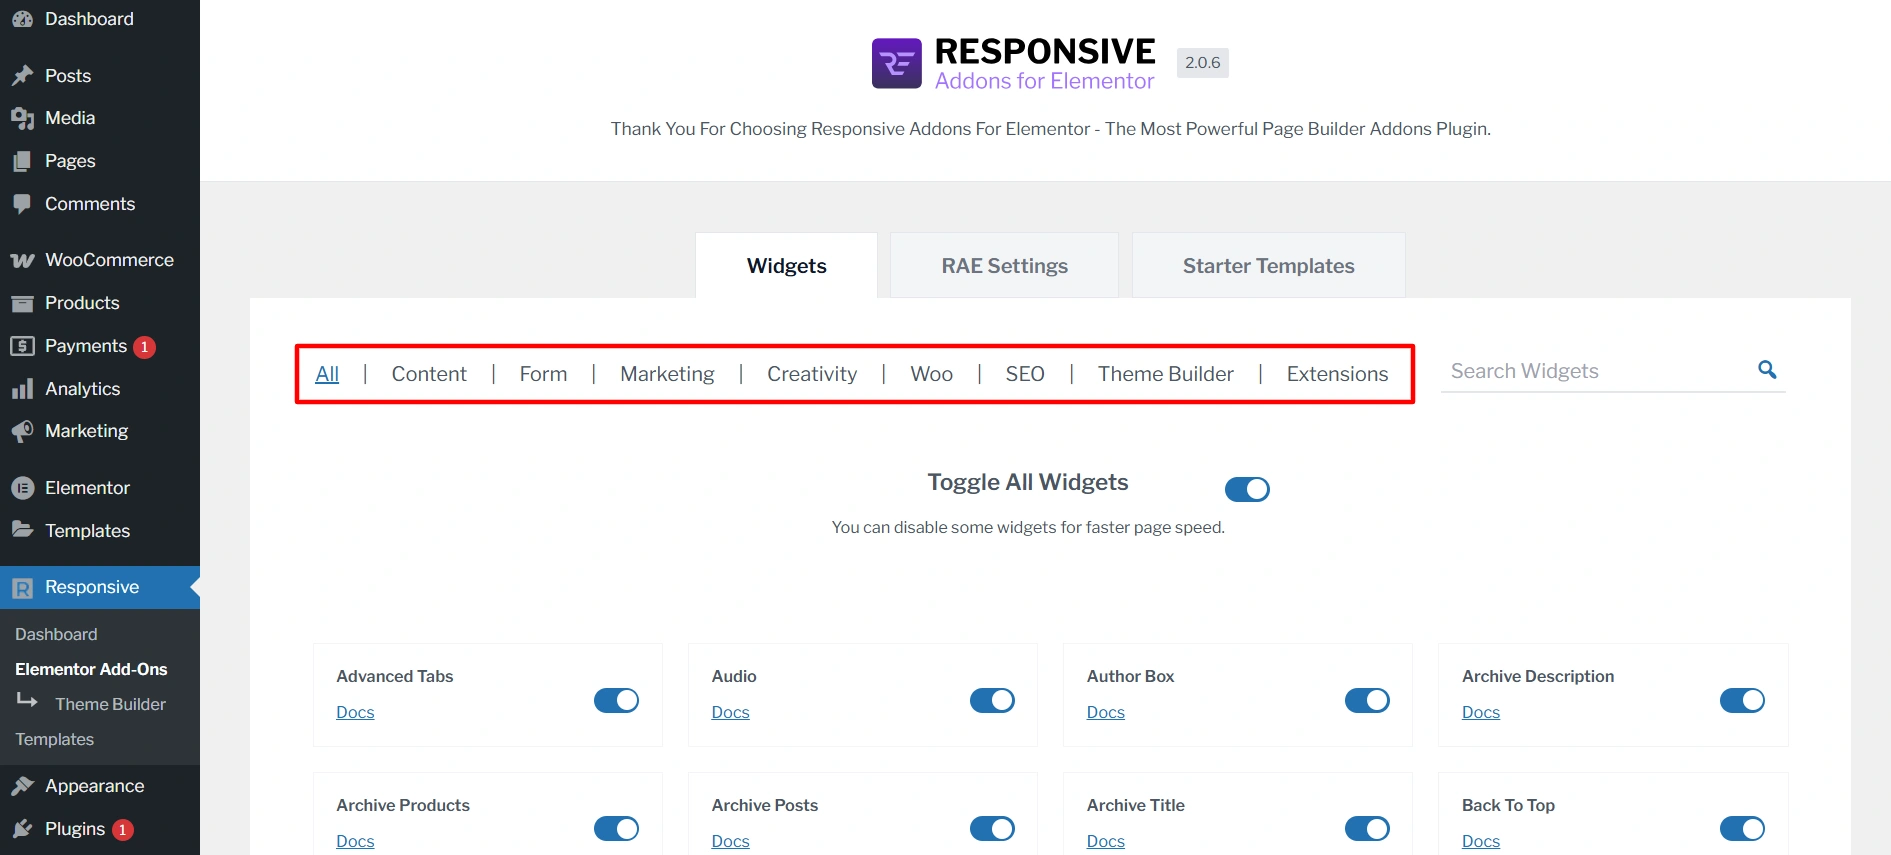Viewport: 1891px width, 855px height.
Task: Click the Comments bubble icon
Action: [22, 204]
